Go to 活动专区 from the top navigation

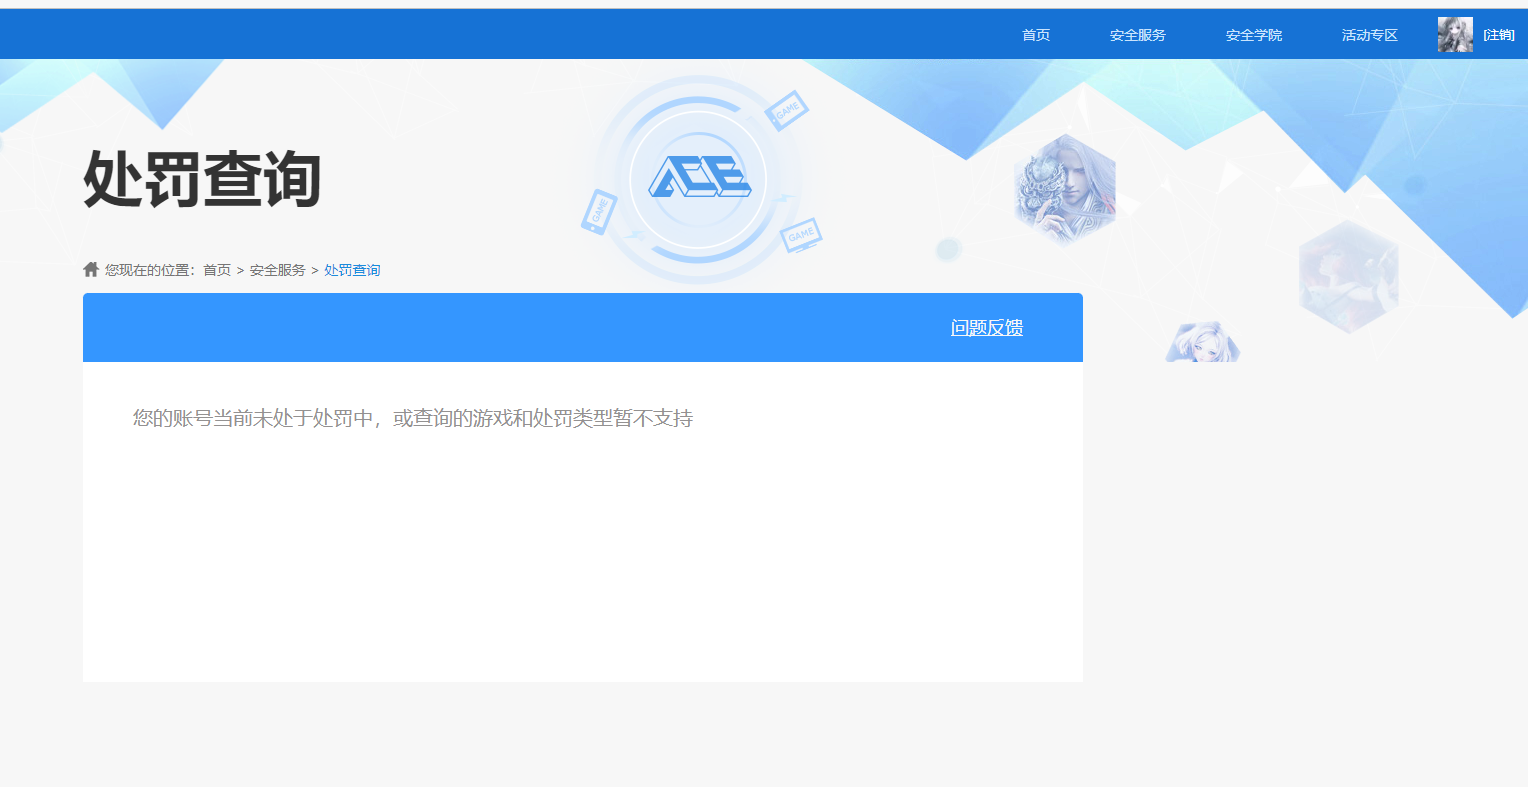pos(1368,33)
